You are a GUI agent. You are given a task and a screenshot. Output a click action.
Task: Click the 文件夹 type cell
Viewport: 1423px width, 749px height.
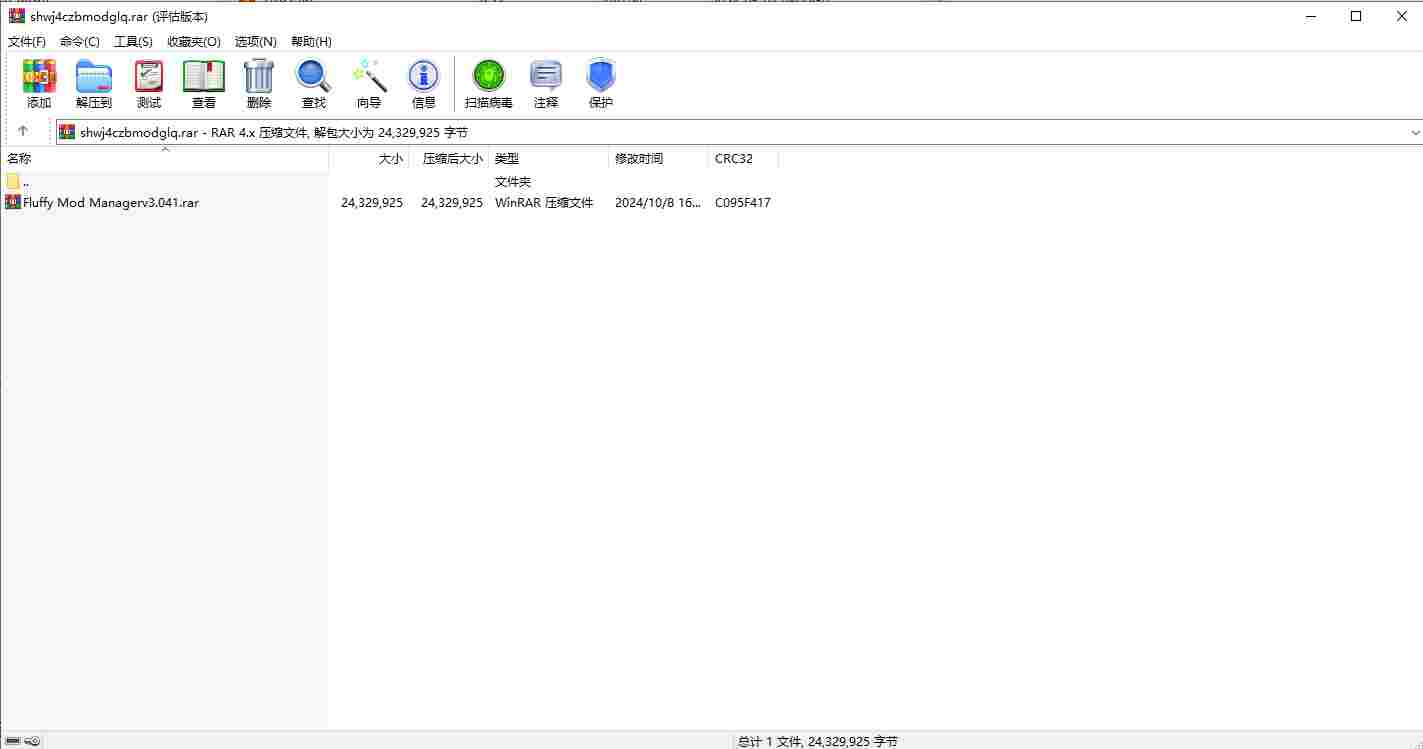click(x=513, y=182)
